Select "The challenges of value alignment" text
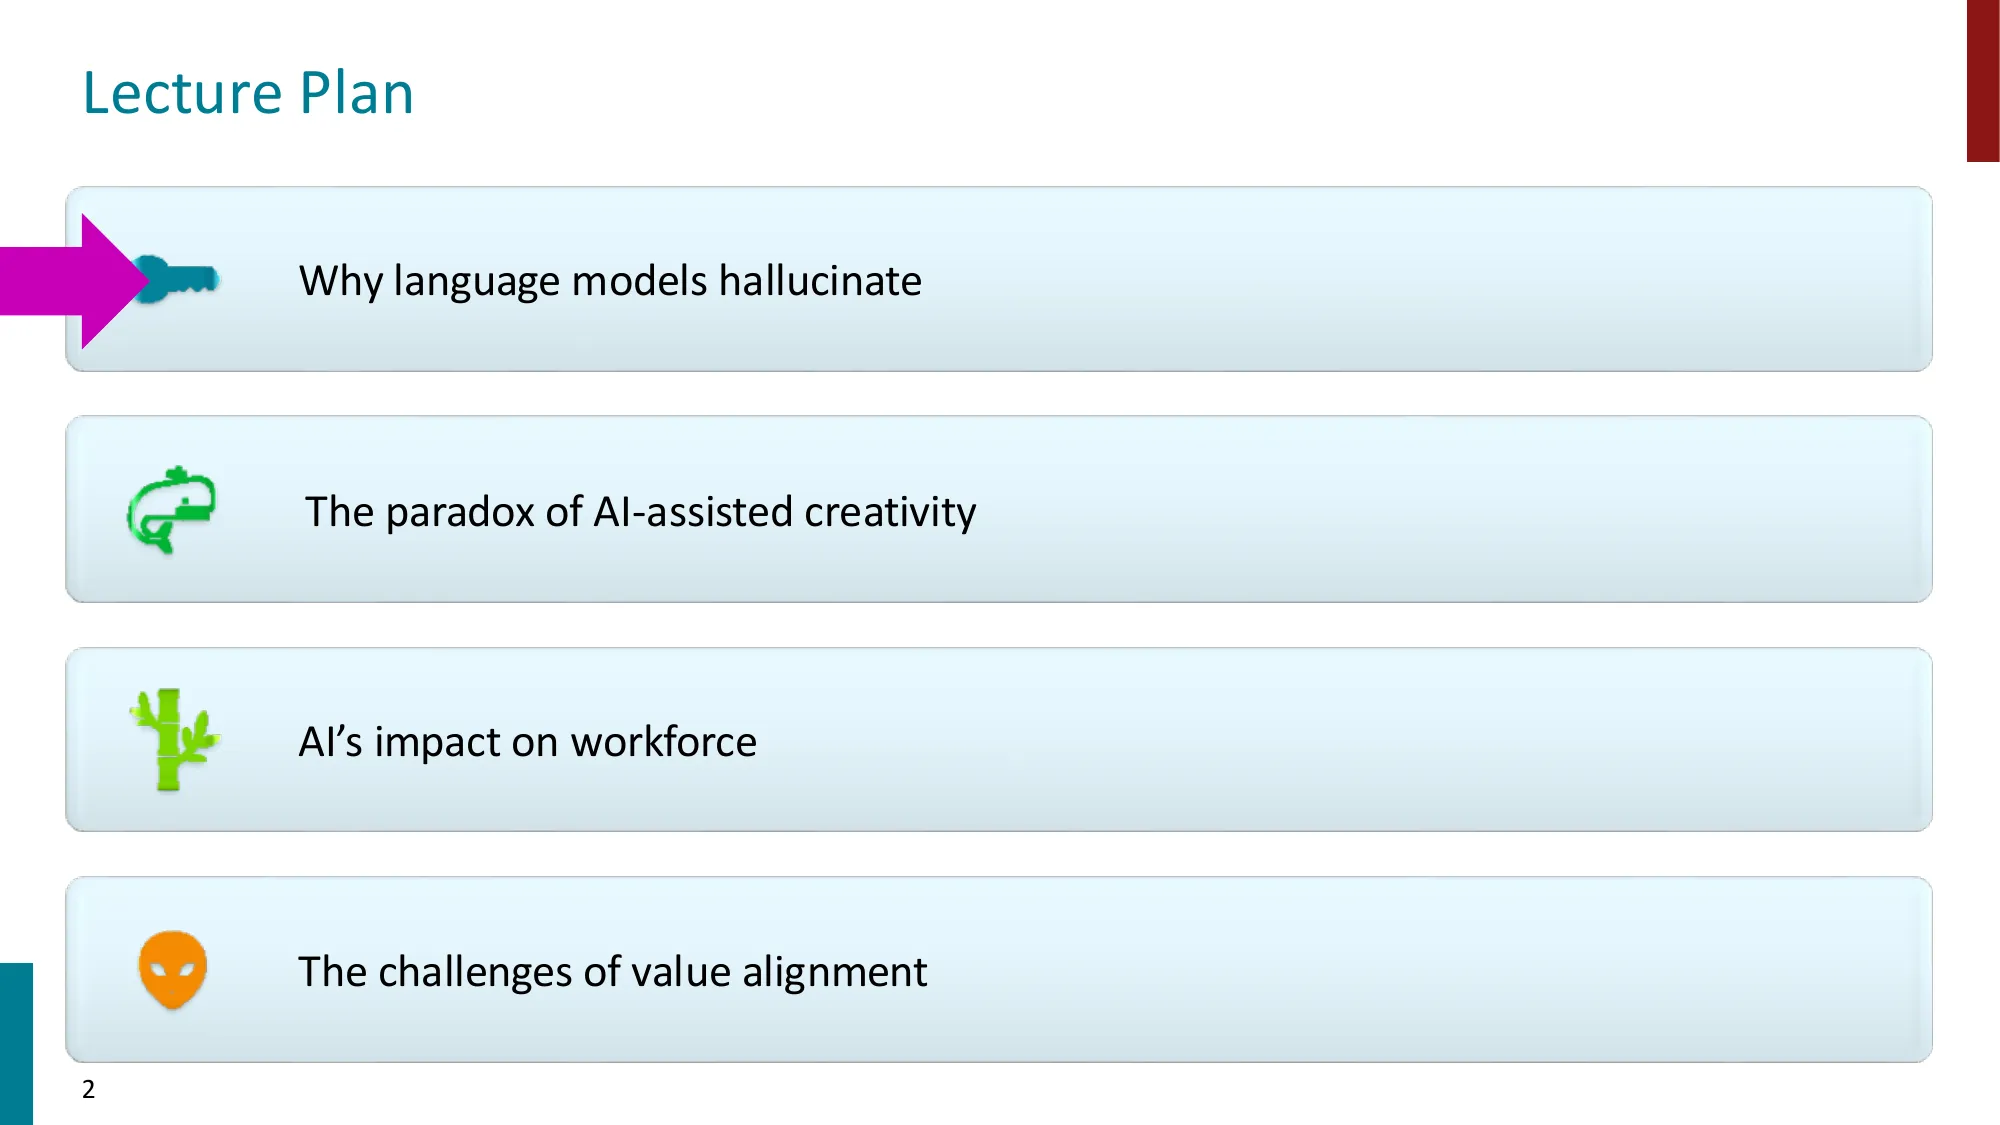The height and width of the screenshot is (1125, 2000). [x=612, y=972]
